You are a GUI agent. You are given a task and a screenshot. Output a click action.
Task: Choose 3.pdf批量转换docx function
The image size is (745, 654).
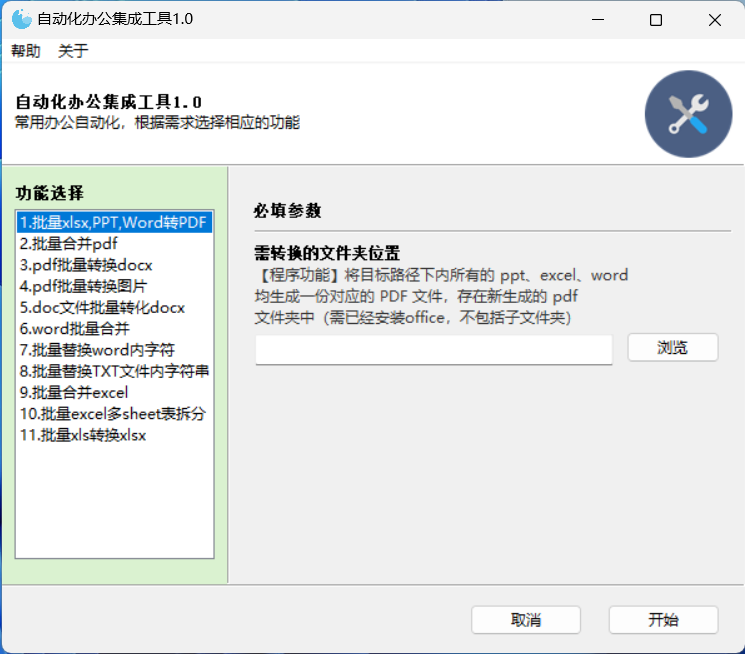[115, 265]
